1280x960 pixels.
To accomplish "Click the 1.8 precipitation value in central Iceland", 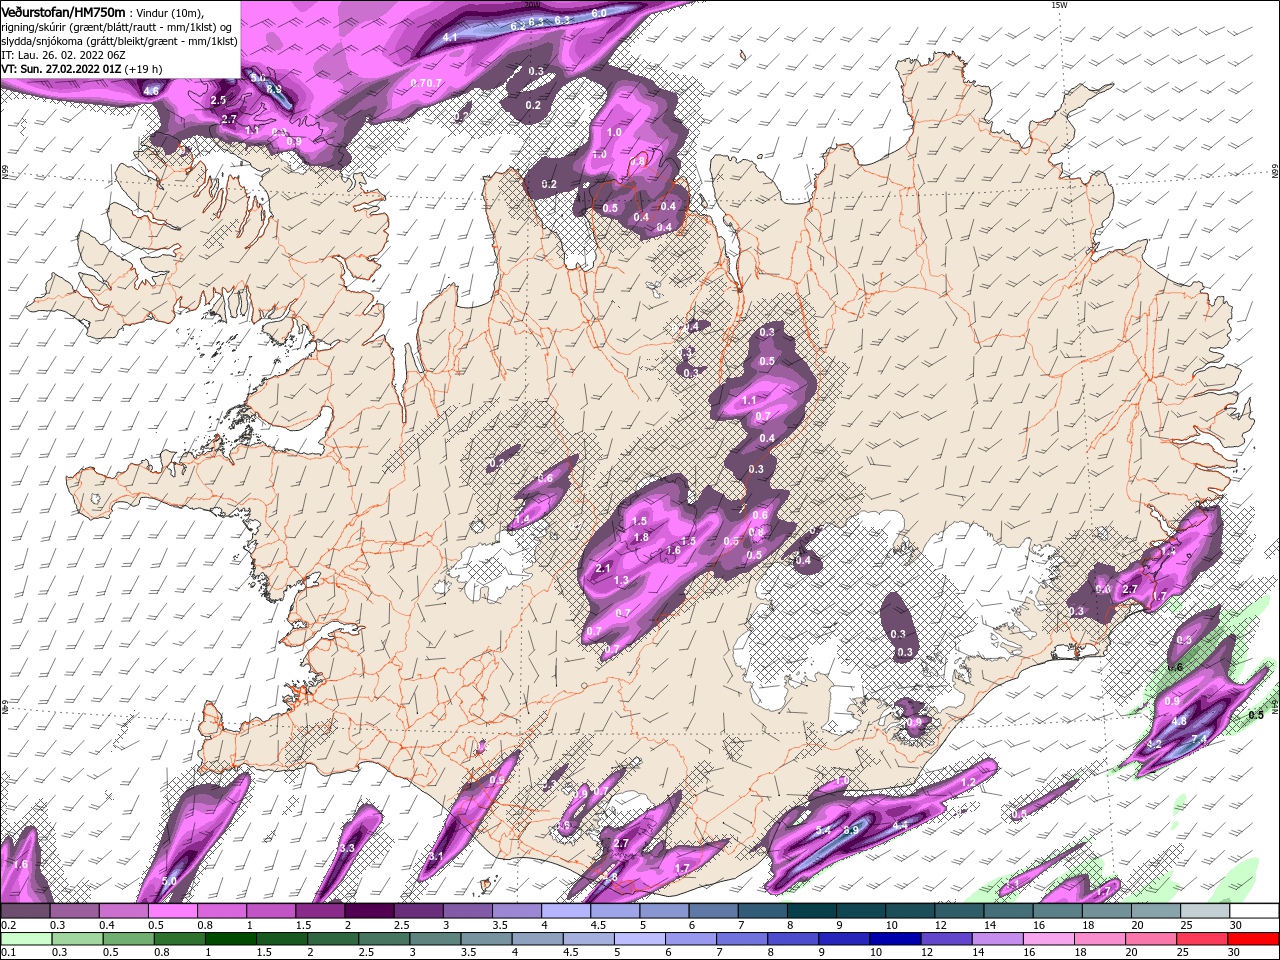I will [x=641, y=537].
